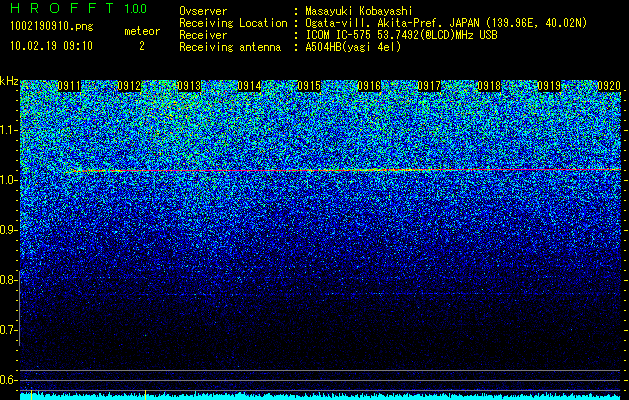Click the version number 1.0.0
This screenshot has width=629, height=400.
136,8
